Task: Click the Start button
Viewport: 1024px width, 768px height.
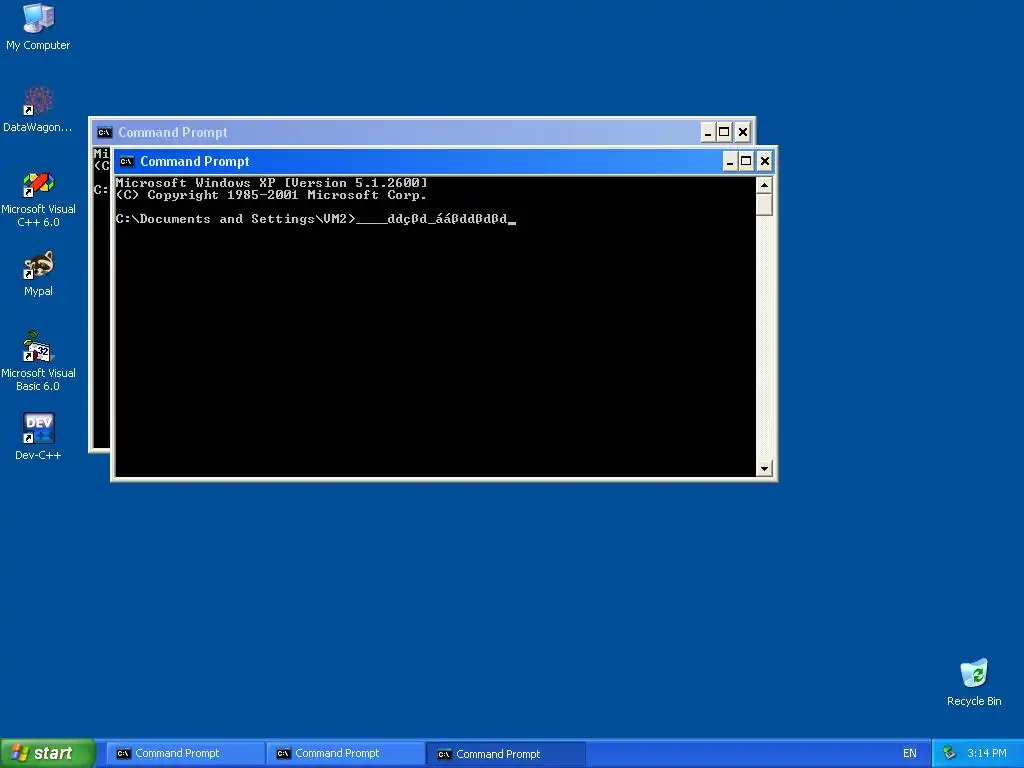Action: [47, 753]
